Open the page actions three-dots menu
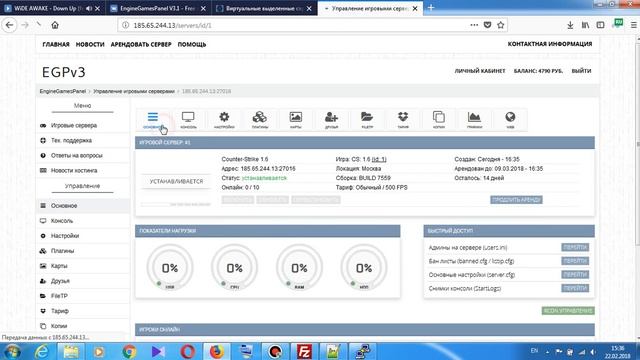Image resolution: width=640 pixels, height=360 pixels. [474, 25]
